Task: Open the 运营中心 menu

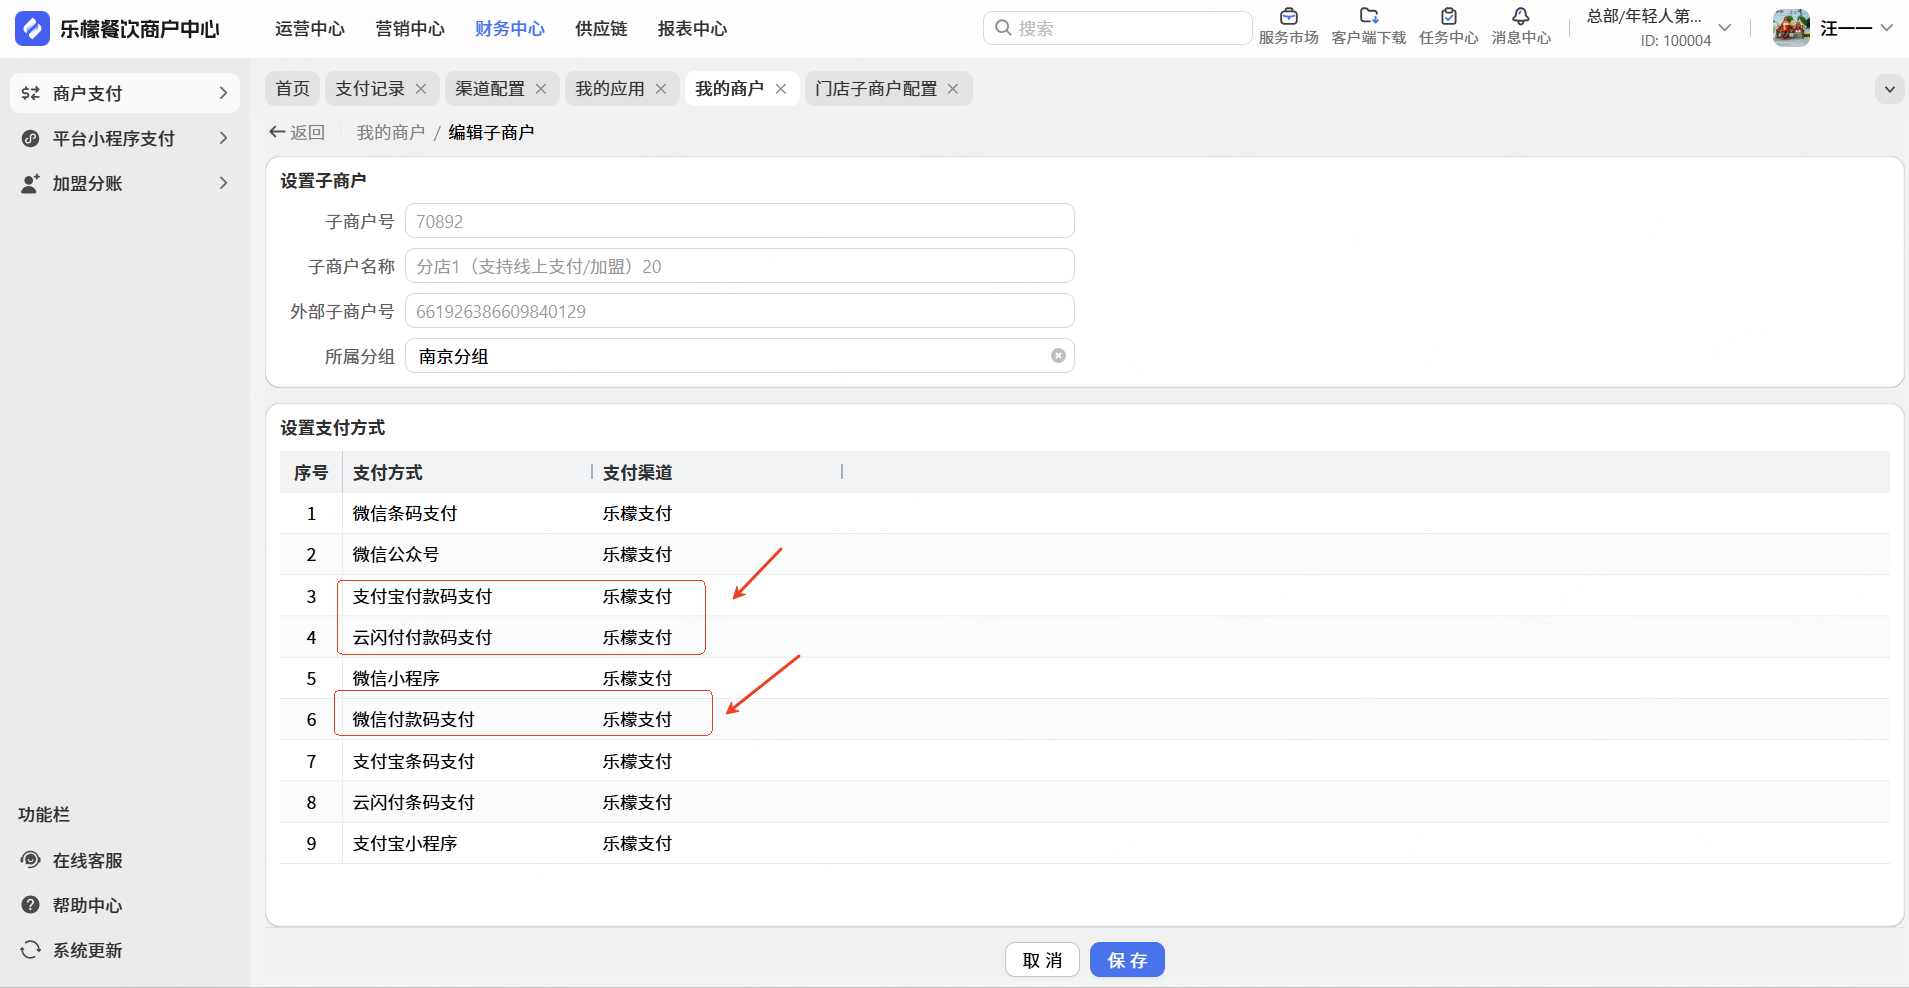Action: [310, 29]
